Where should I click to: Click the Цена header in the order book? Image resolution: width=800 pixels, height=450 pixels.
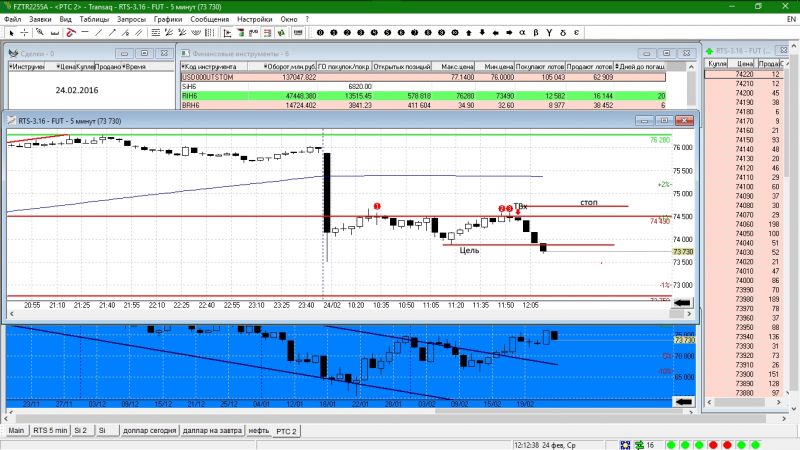(744, 64)
